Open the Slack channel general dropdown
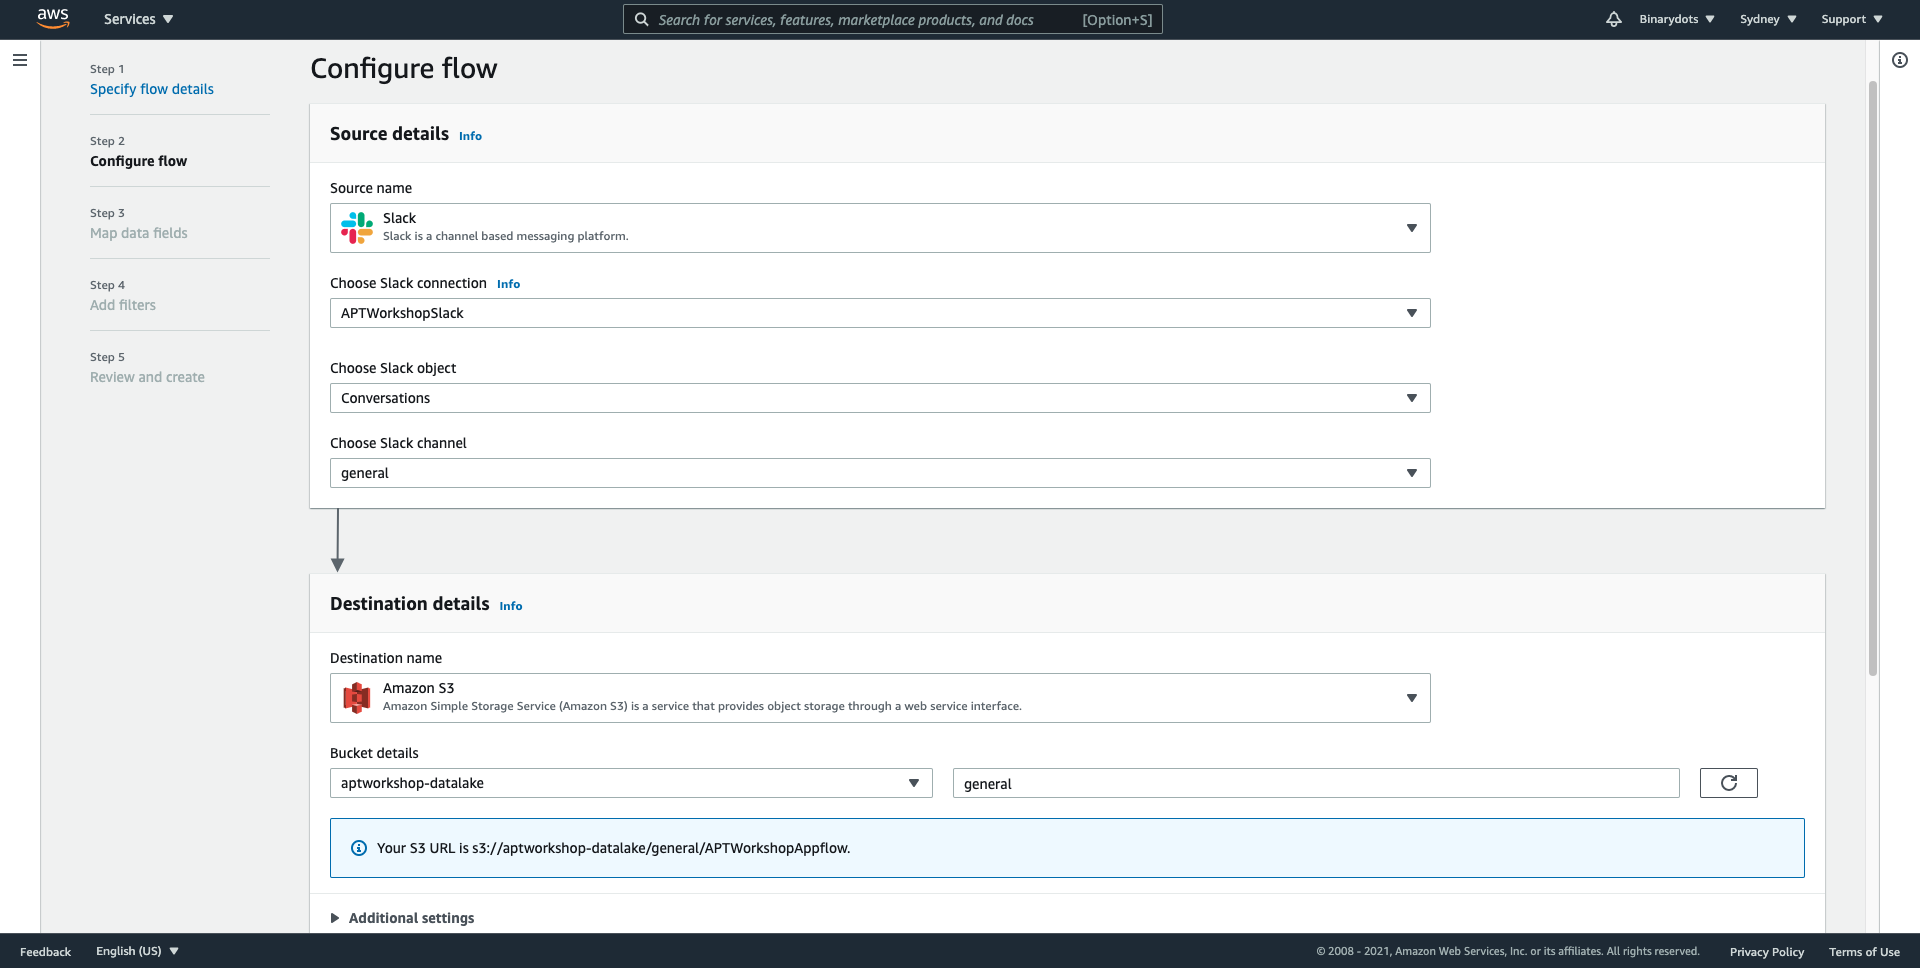The height and width of the screenshot is (968, 1920). (x=880, y=473)
